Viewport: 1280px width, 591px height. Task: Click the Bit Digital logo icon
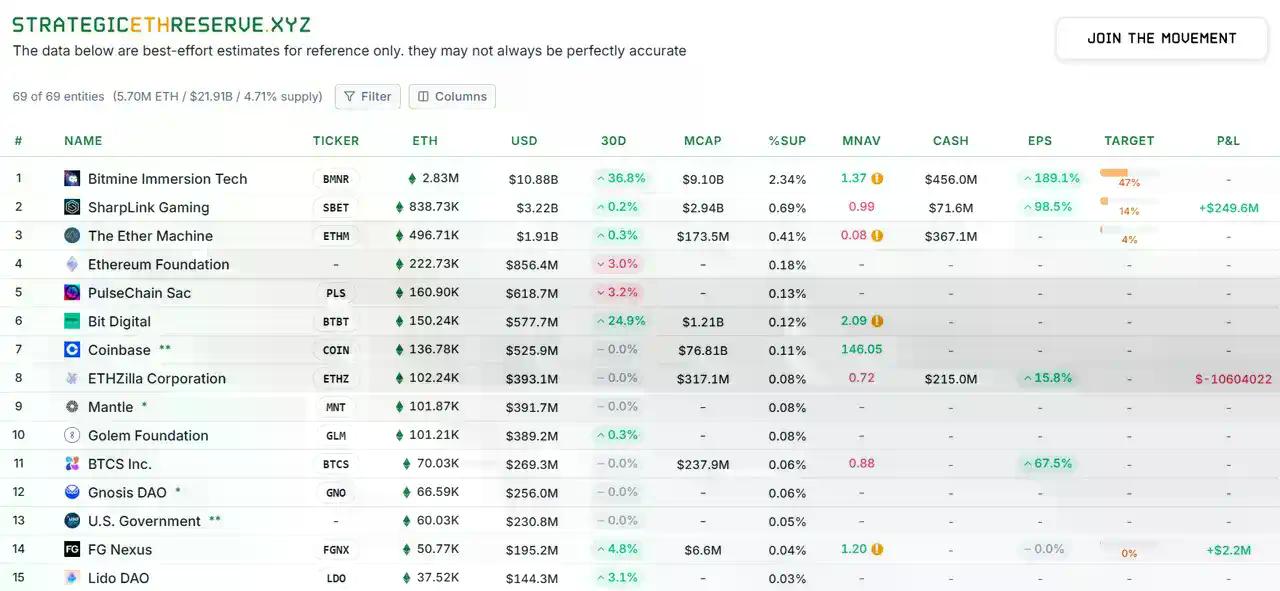tap(72, 321)
